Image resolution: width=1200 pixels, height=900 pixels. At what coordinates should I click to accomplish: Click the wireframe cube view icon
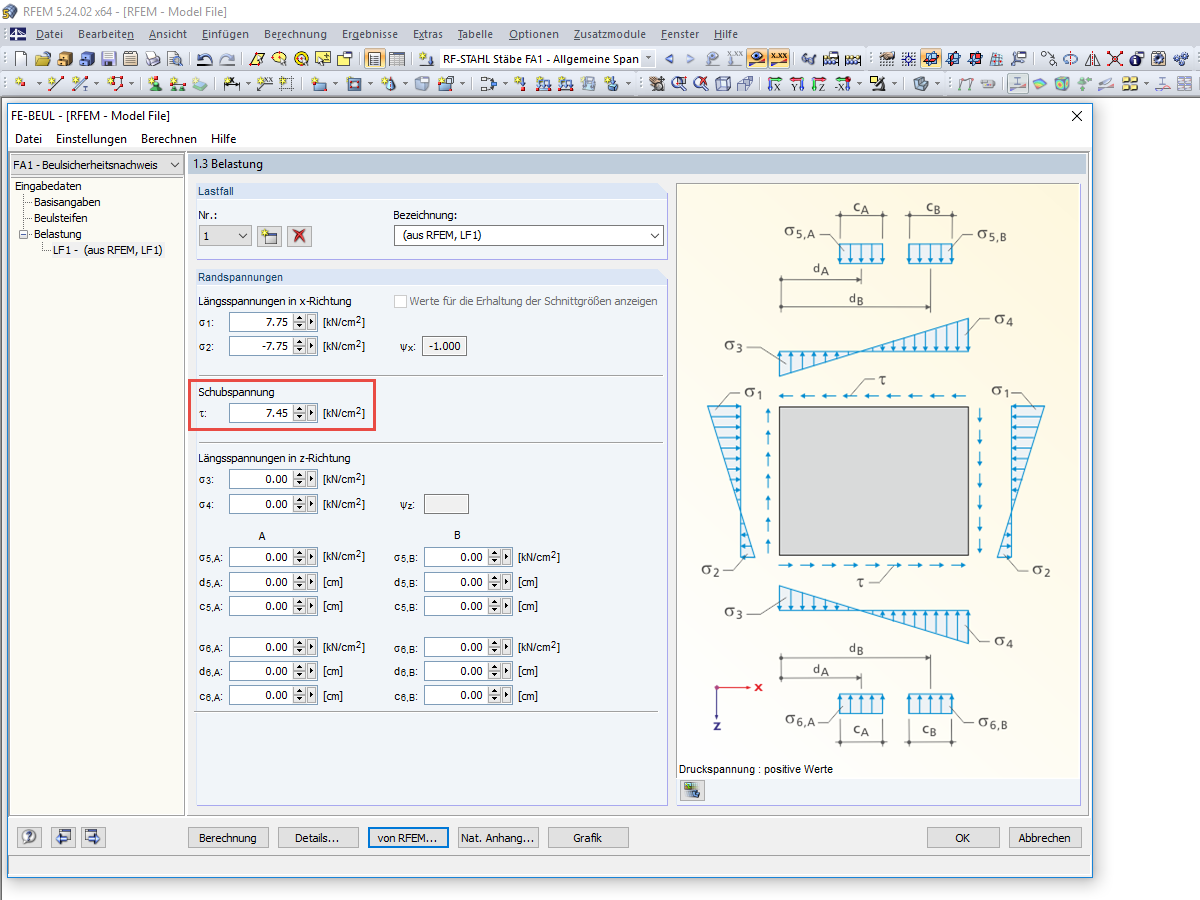click(724, 83)
